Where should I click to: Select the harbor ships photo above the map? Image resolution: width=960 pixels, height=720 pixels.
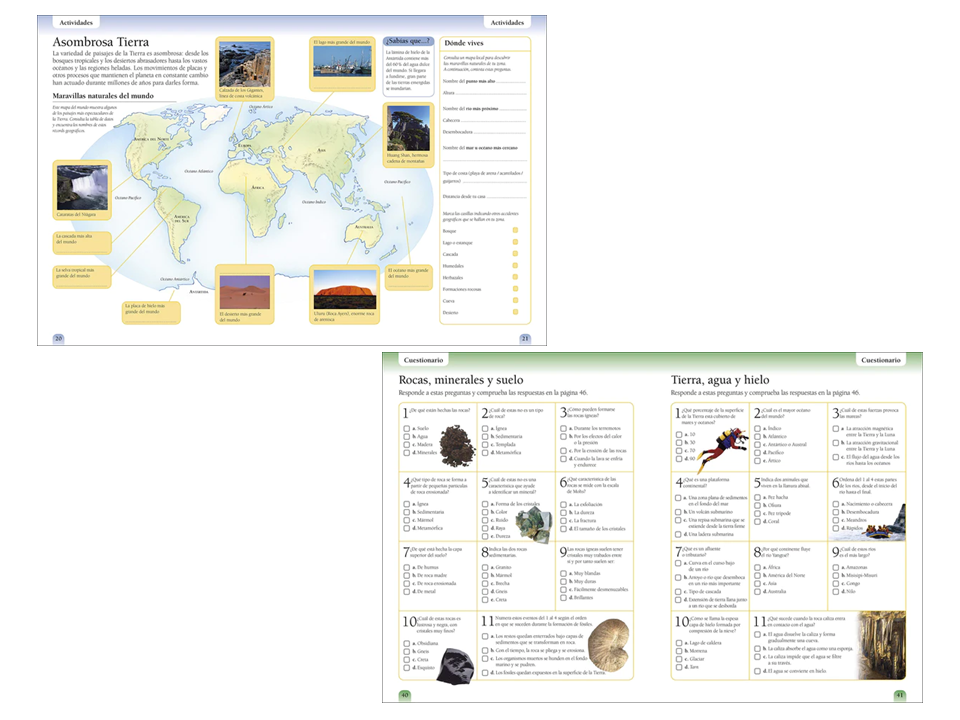(342, 61)
